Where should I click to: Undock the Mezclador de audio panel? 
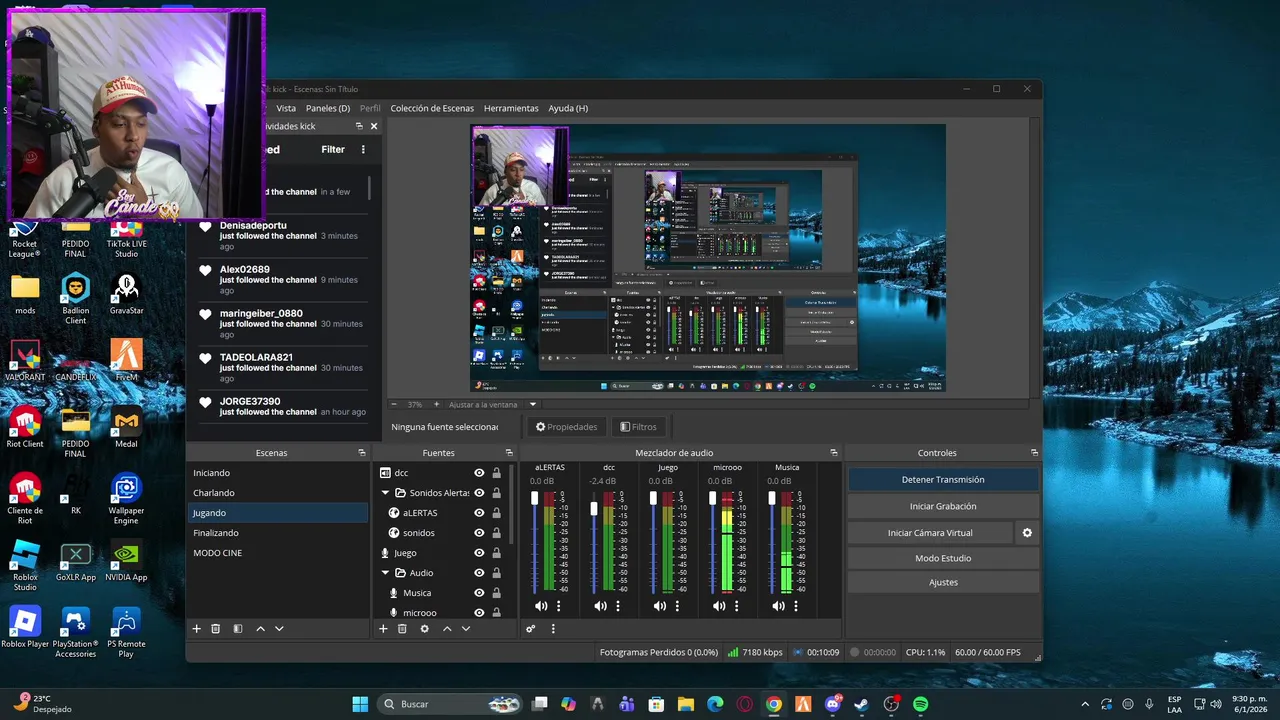[x=834, y=453]
